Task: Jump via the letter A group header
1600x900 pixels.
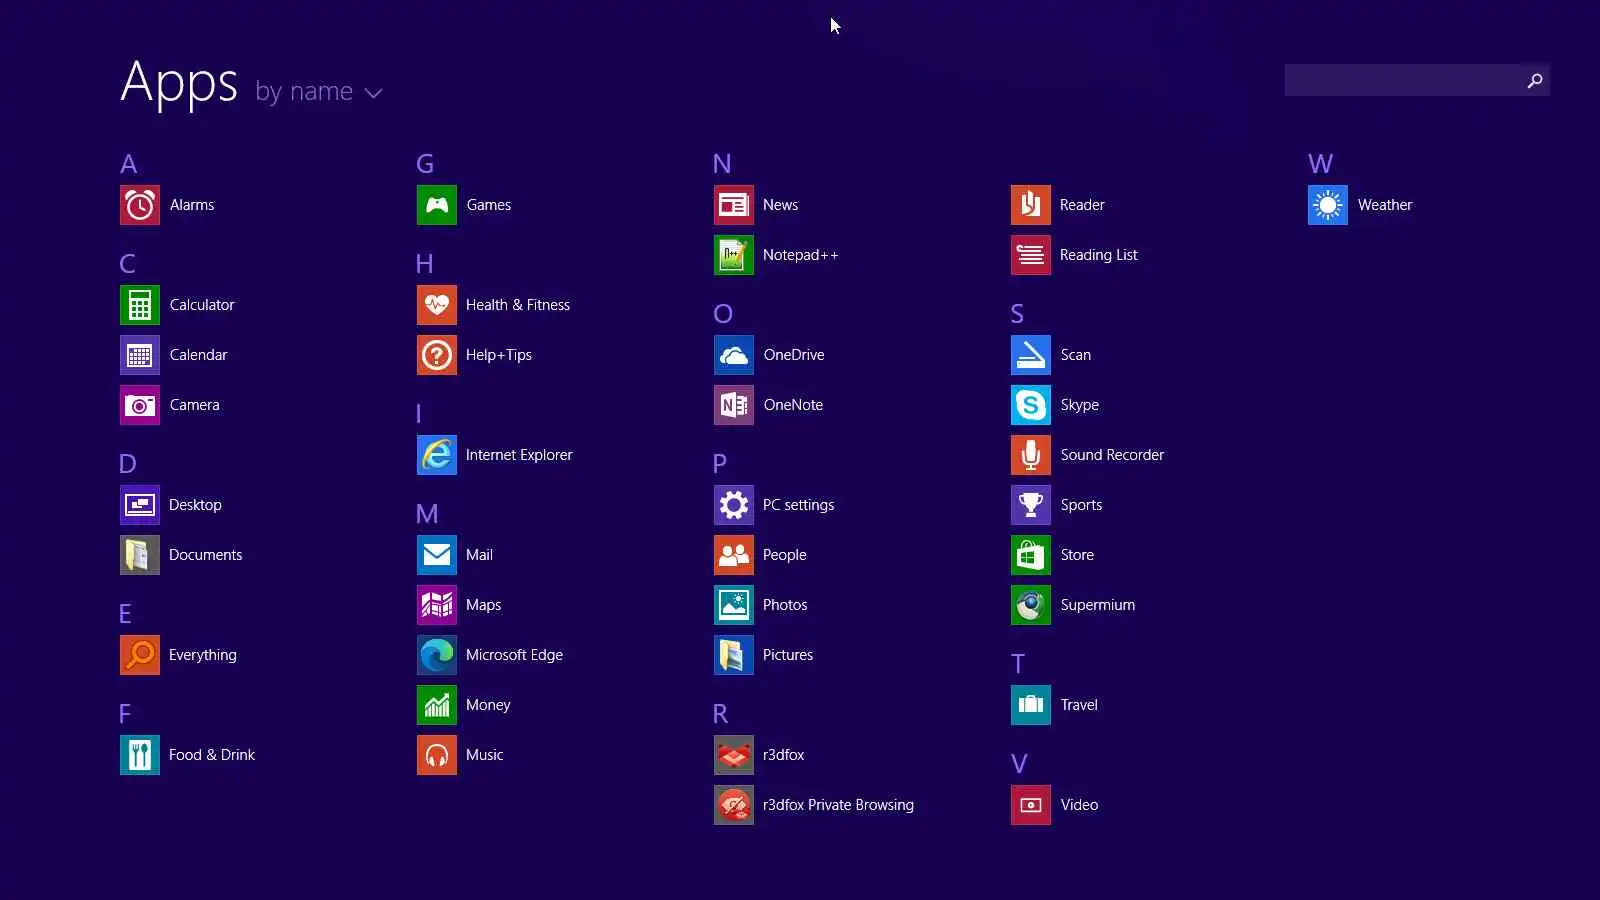Action: [x=129, y=164]
